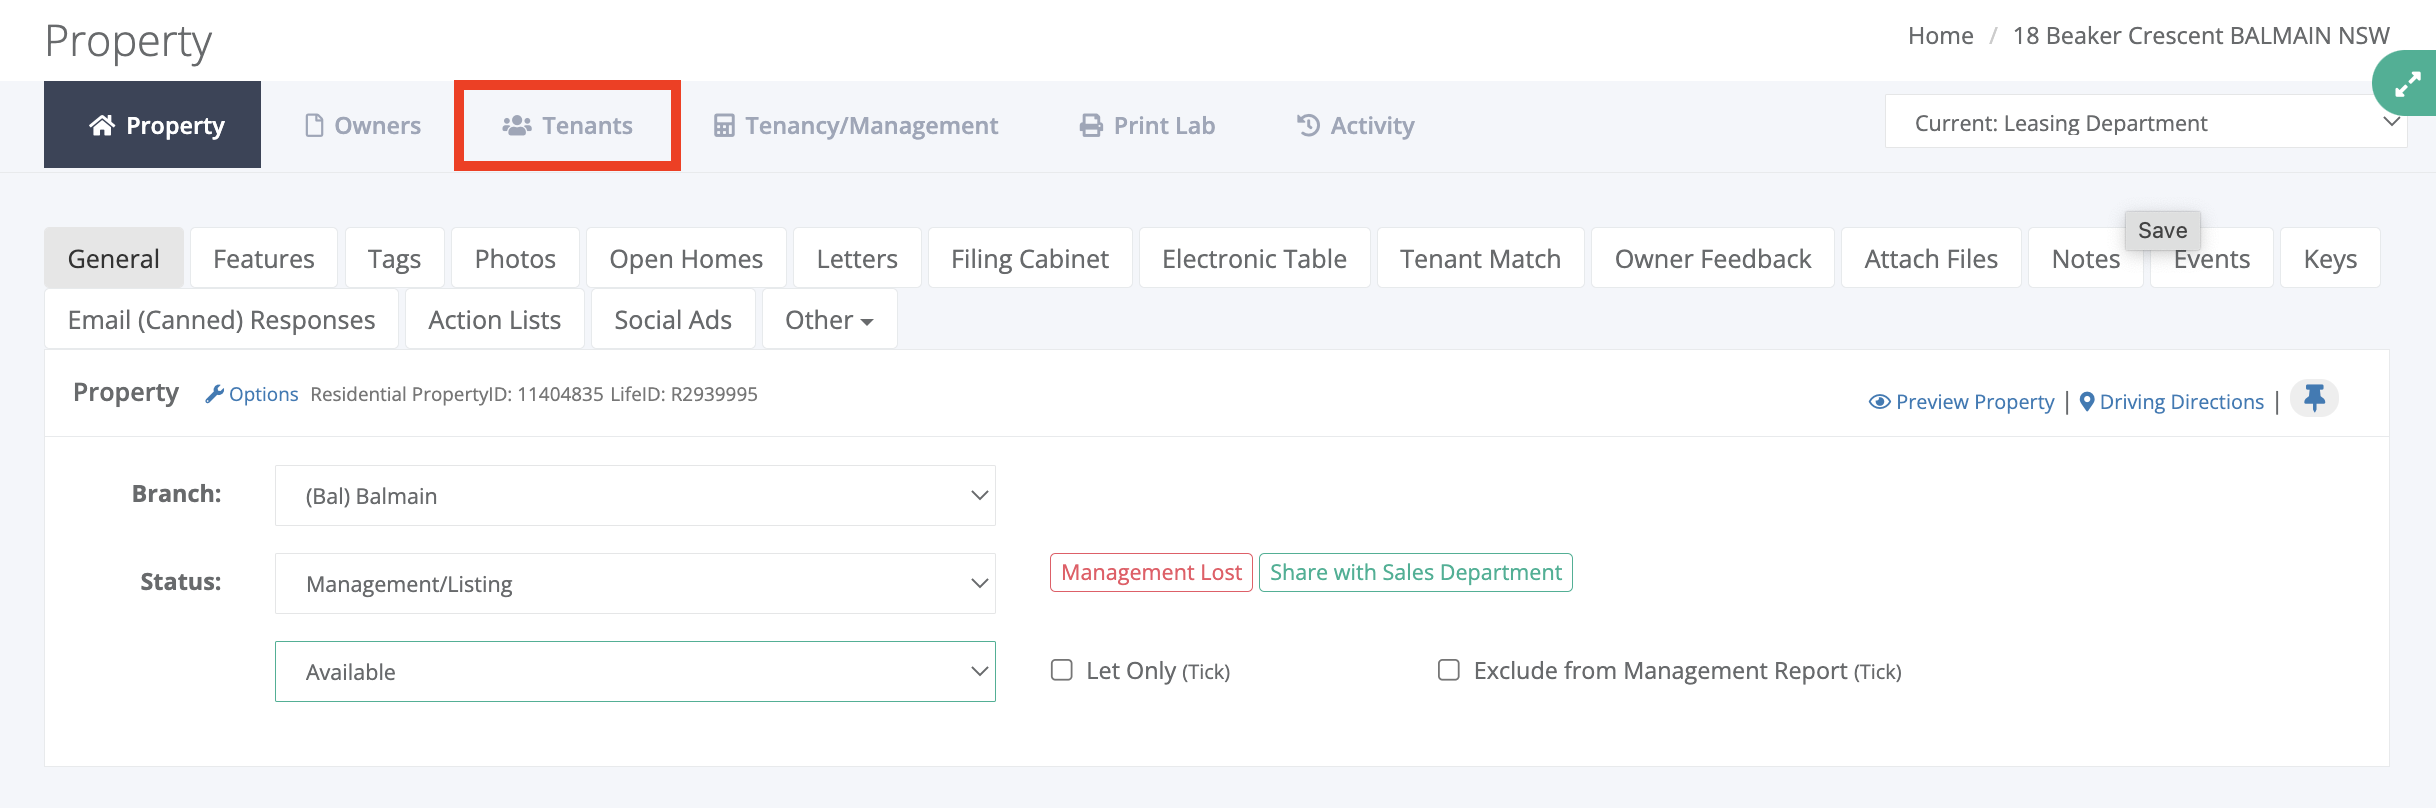Click the Residential PropertyID text

coord(457,394)
